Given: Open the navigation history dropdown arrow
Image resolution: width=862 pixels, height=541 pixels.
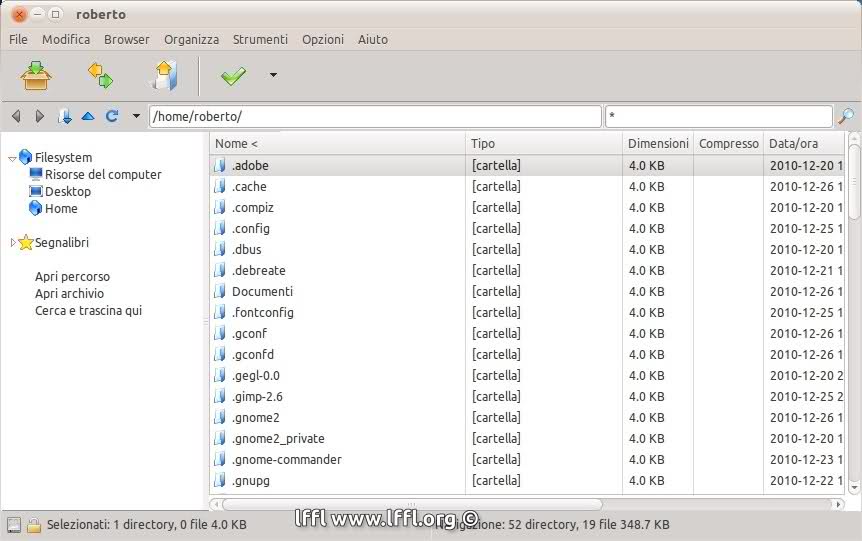Looking at the screenshot, I should click(x=136, y=116).
